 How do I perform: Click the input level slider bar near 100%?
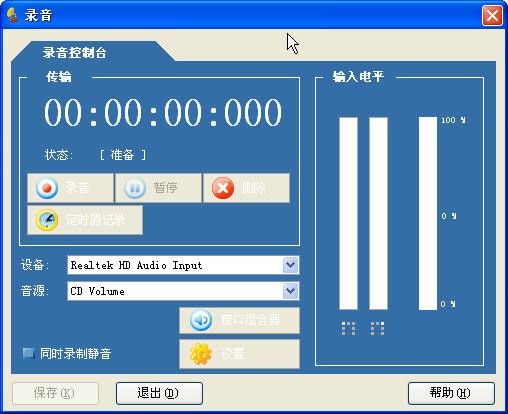[428, 213]
